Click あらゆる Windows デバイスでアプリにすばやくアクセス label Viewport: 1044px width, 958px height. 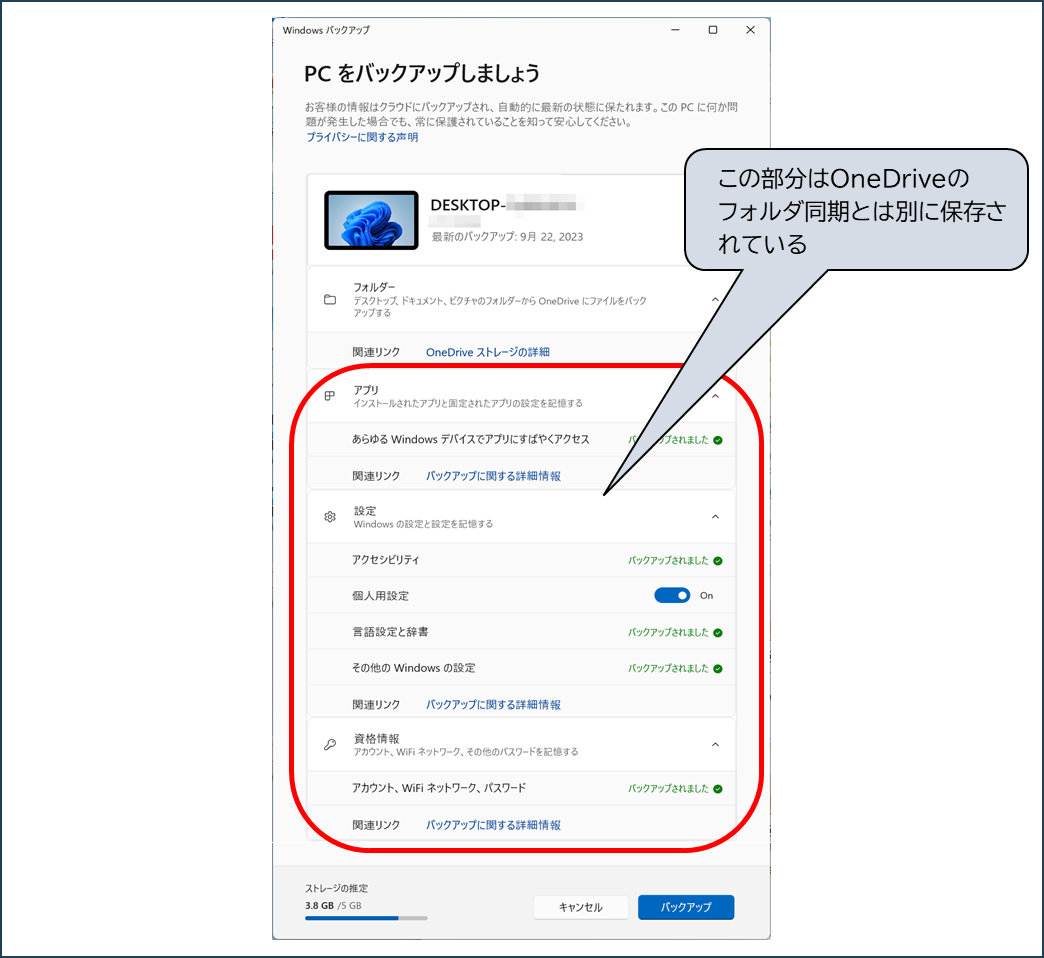tap(471, 439)
